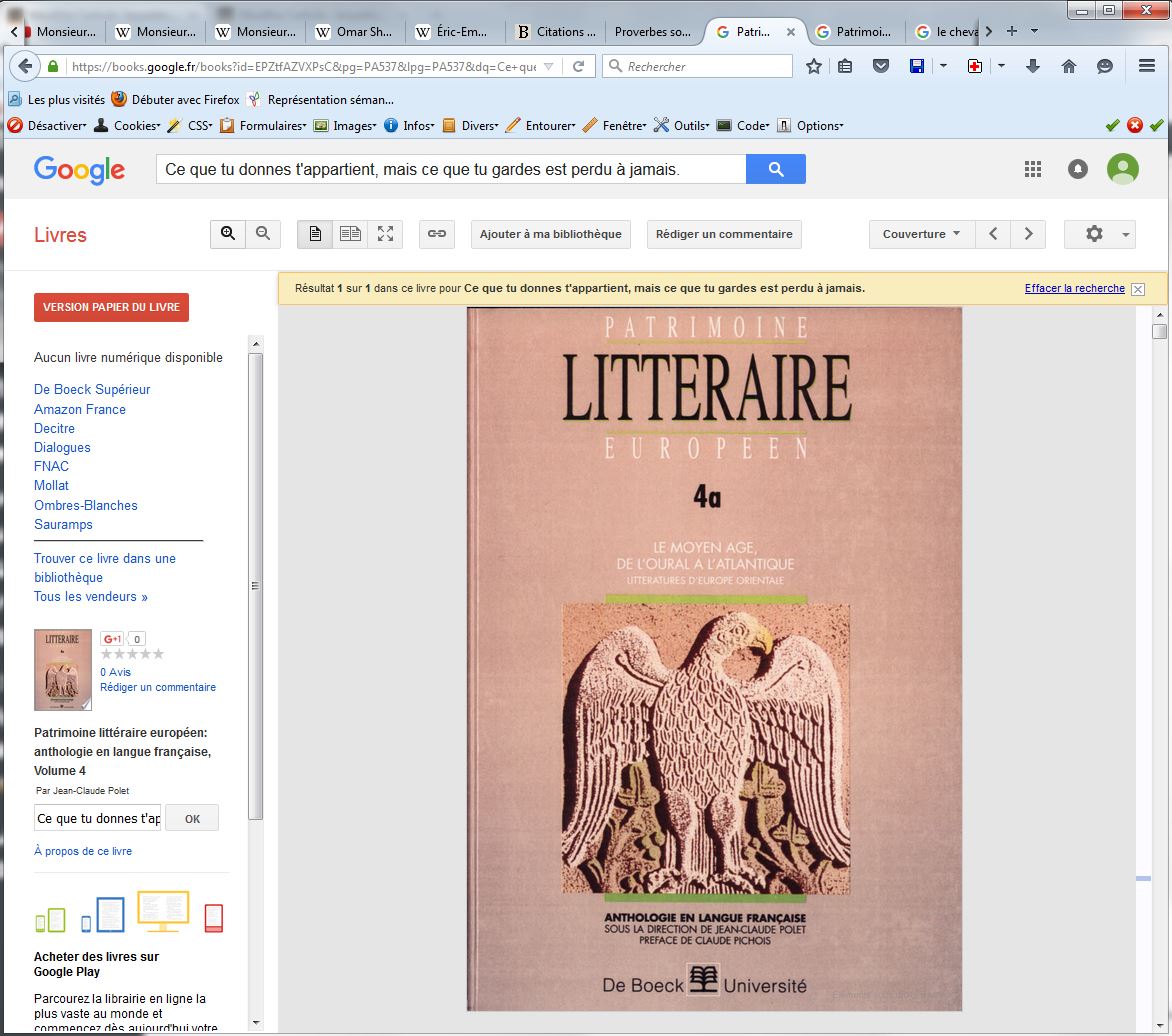Click the blue Google search button

(x=775, y=169)
